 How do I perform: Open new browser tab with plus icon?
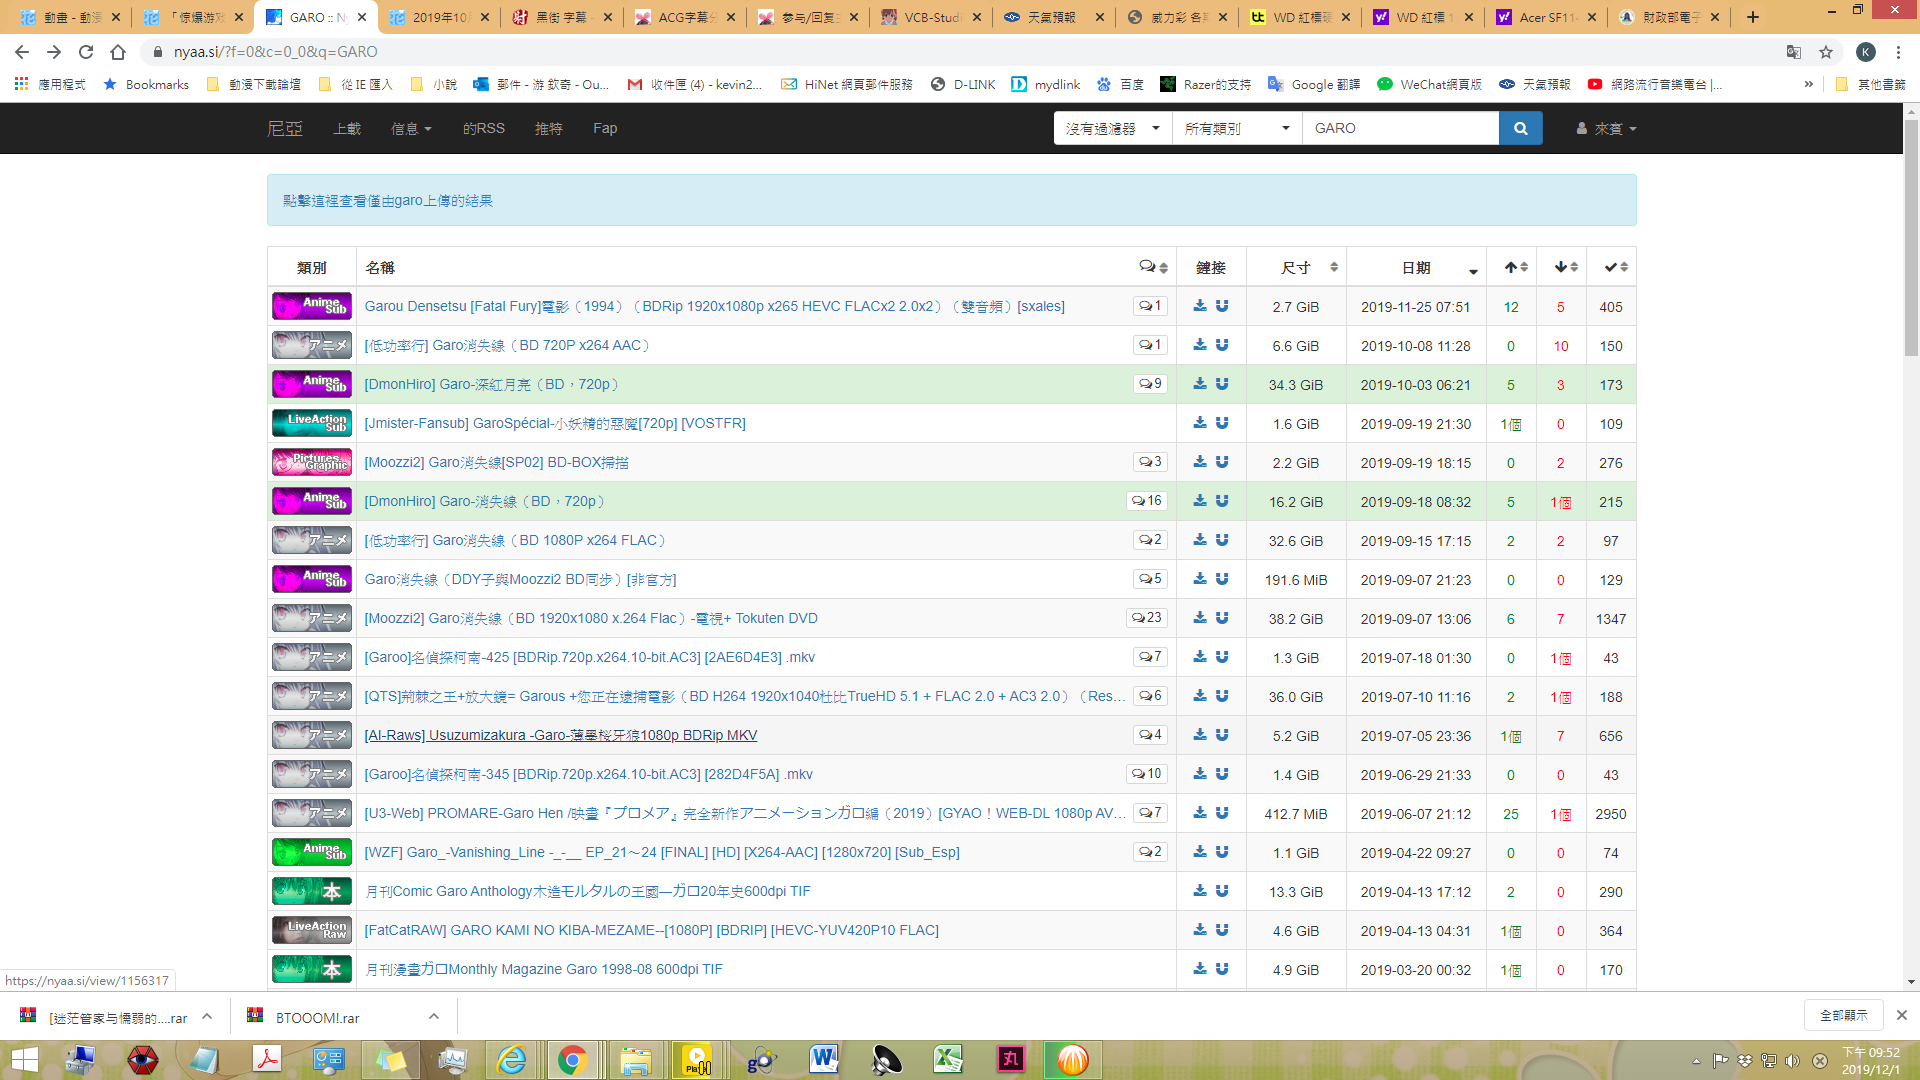click(1753, 17)
